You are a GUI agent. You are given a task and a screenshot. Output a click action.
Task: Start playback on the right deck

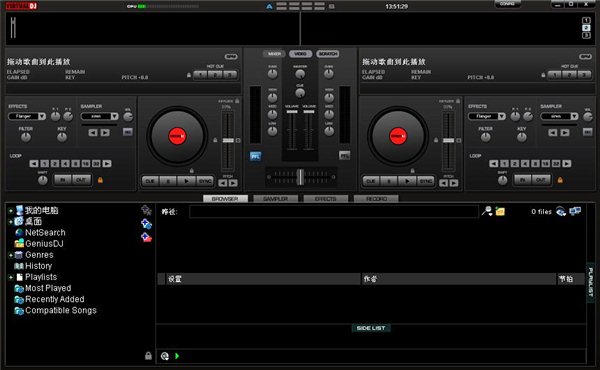pos(408,181)
